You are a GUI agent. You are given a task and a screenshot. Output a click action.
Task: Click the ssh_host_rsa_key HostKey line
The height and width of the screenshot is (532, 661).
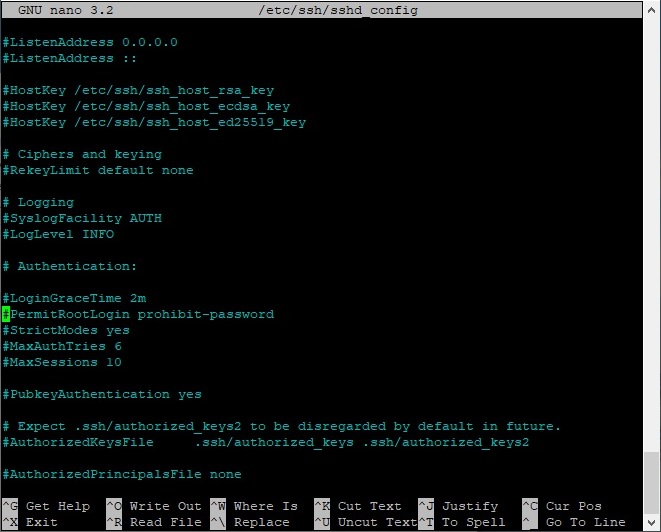pyautogui.click(x=138, y=90)
